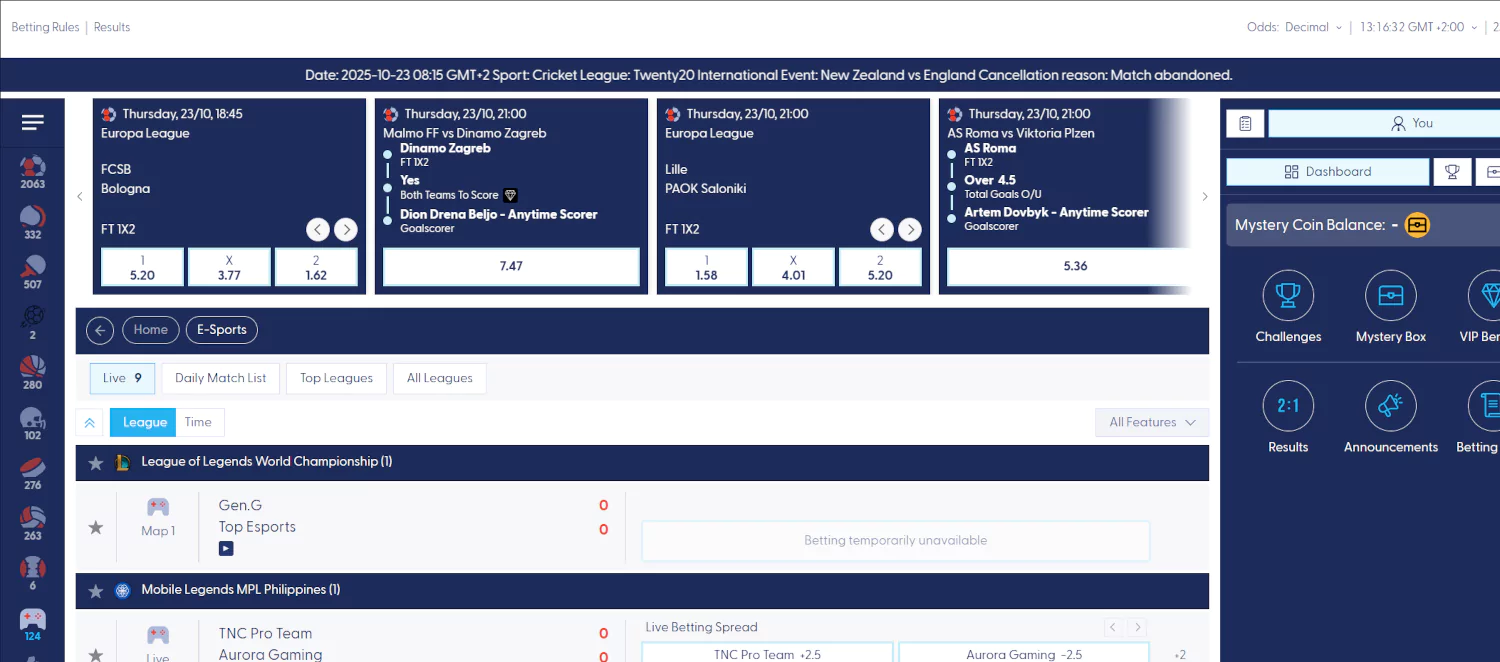
Task: Bet on PAOK Saloniki win at 5.20
Action: 880,267
